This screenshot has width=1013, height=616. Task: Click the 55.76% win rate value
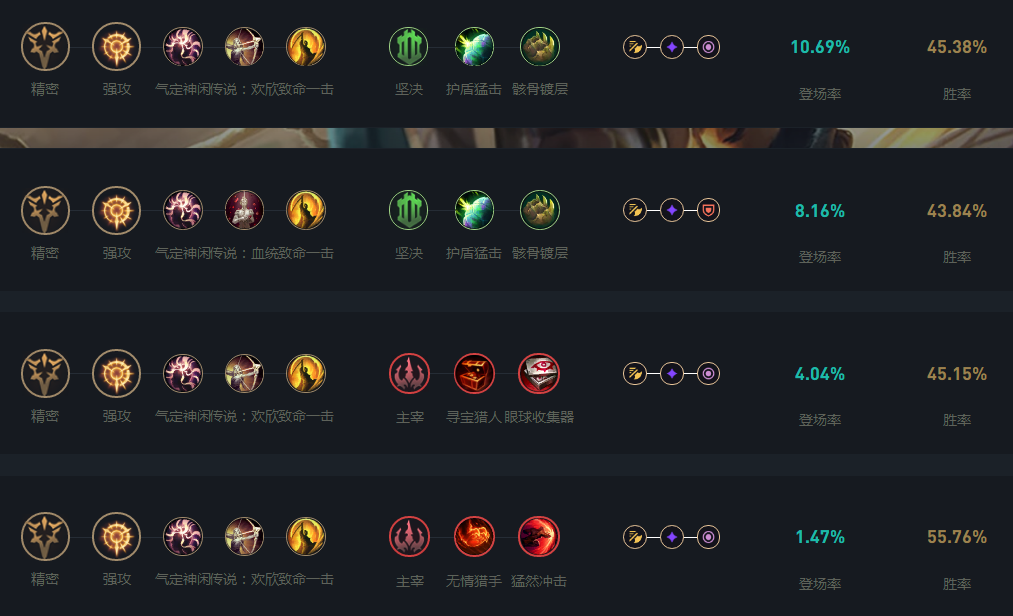coord(957,537)
